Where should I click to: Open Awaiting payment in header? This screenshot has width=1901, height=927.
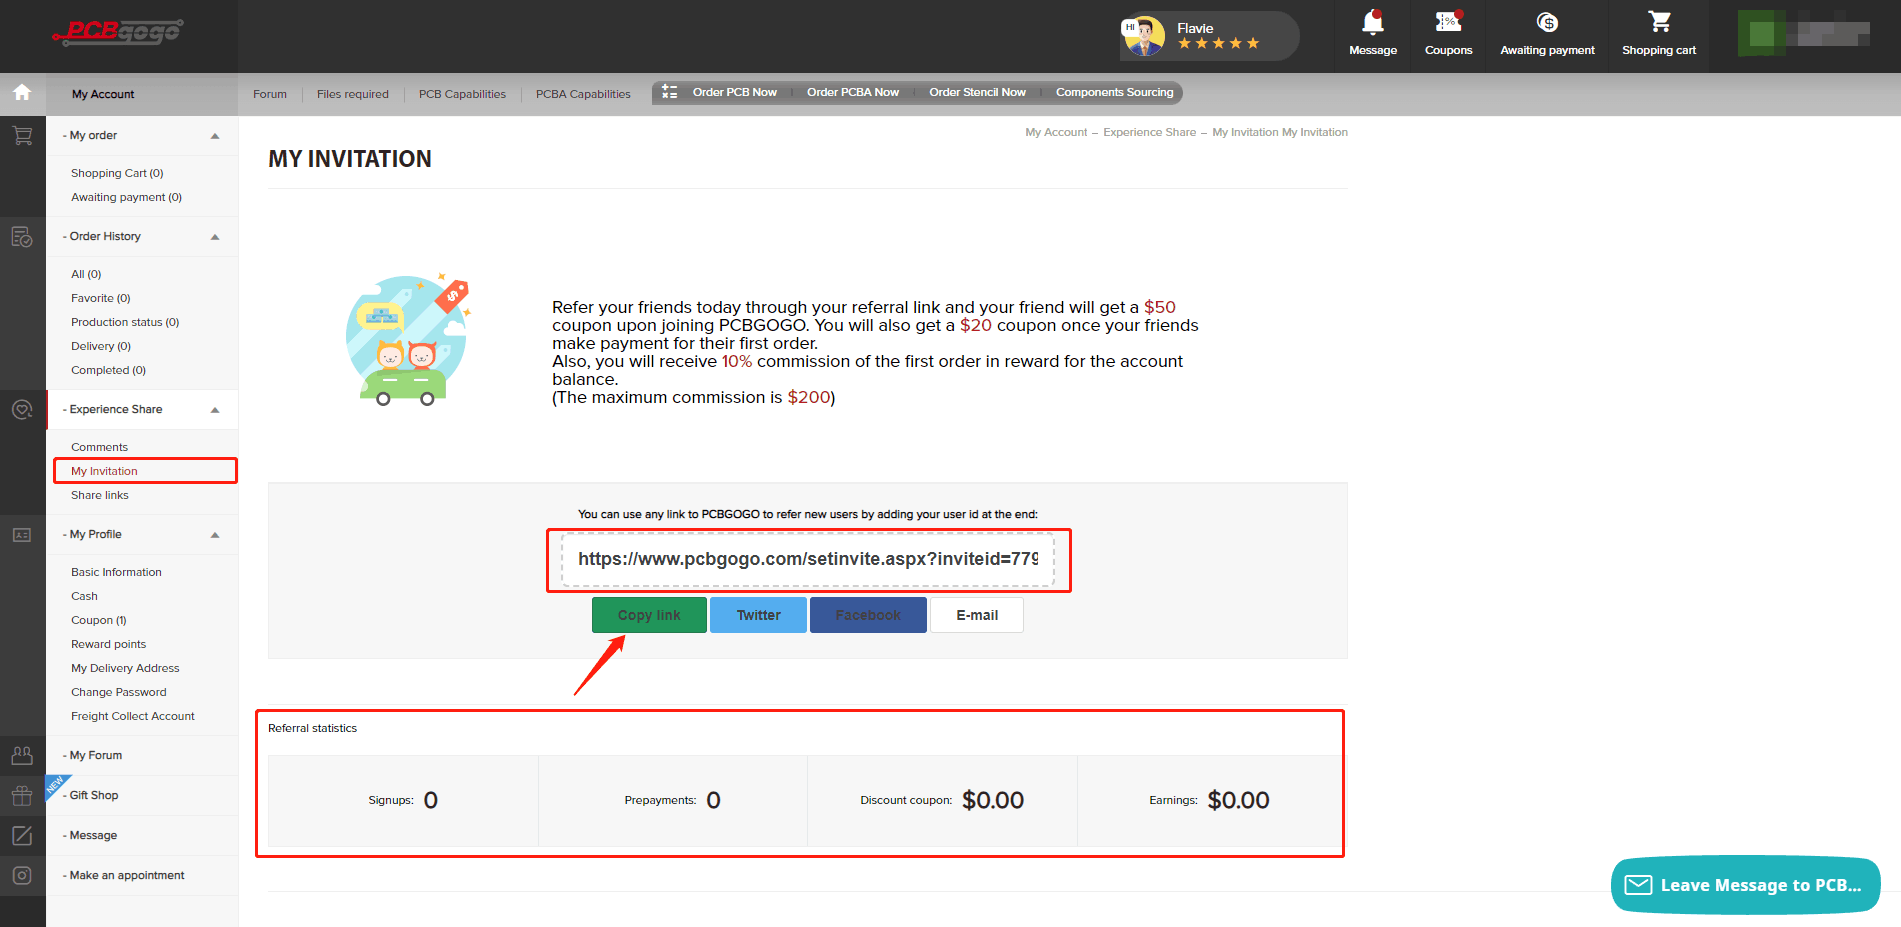pyautogui.click(x=1547, y=33)
